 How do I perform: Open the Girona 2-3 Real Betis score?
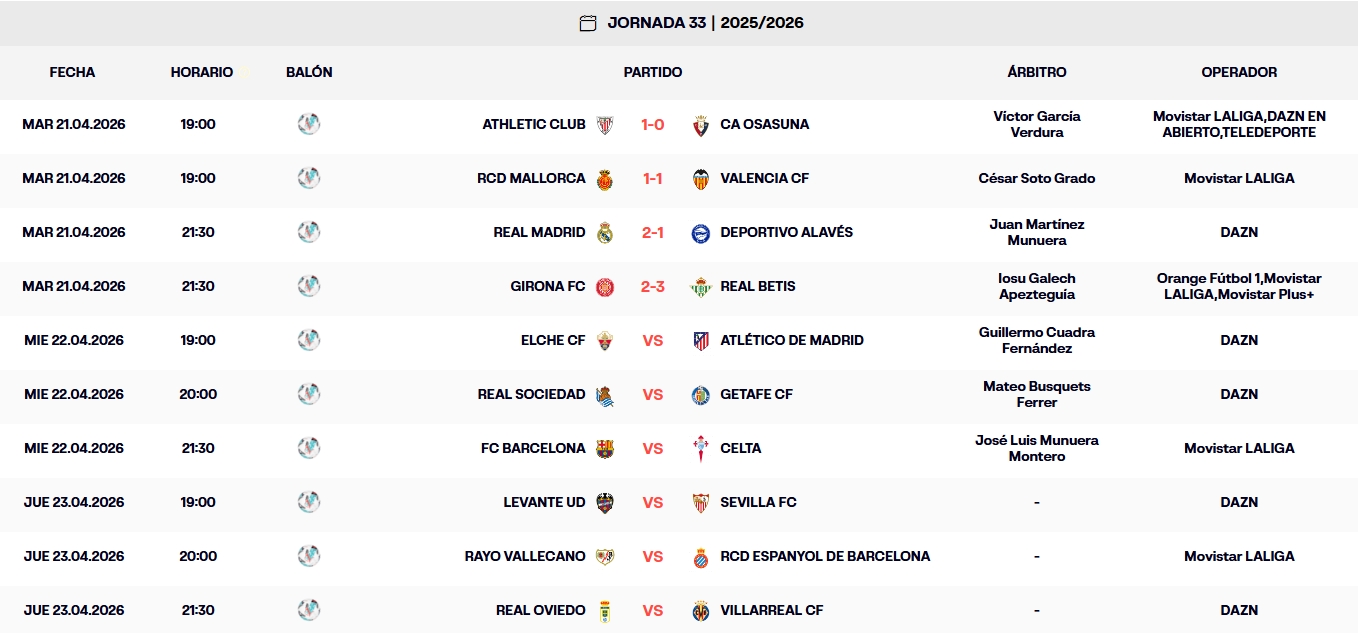pos(651,286)
